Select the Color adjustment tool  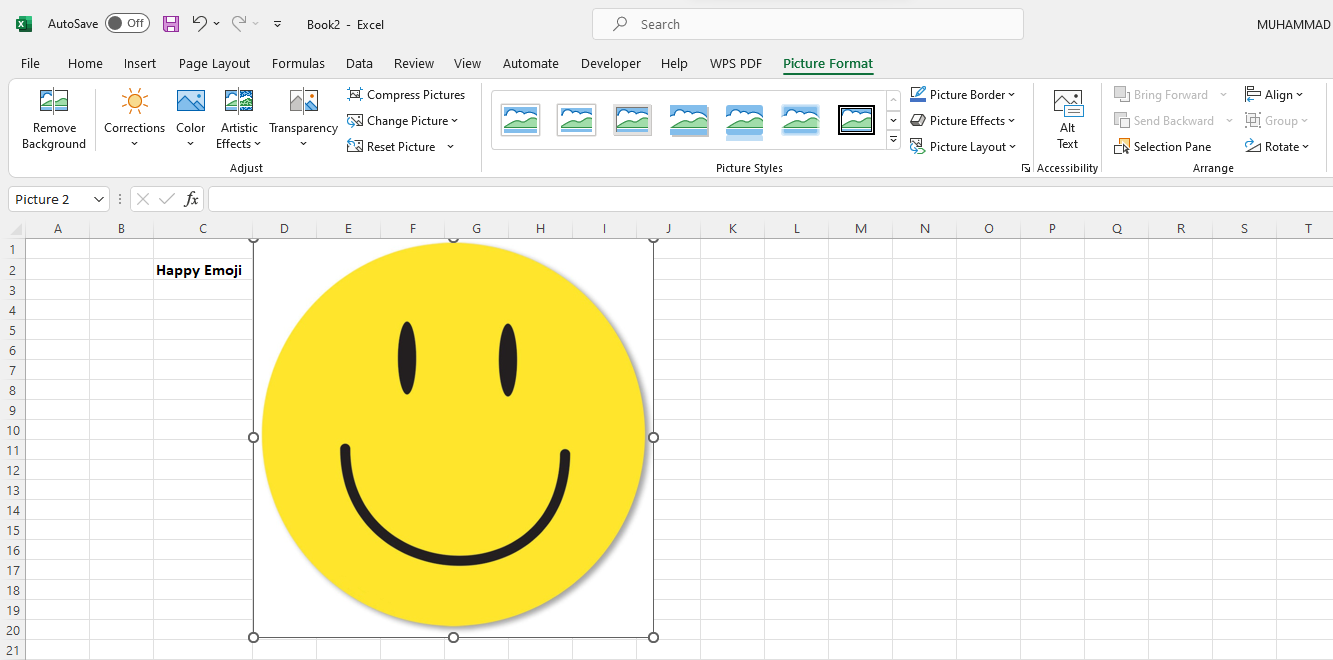point(190,118)
